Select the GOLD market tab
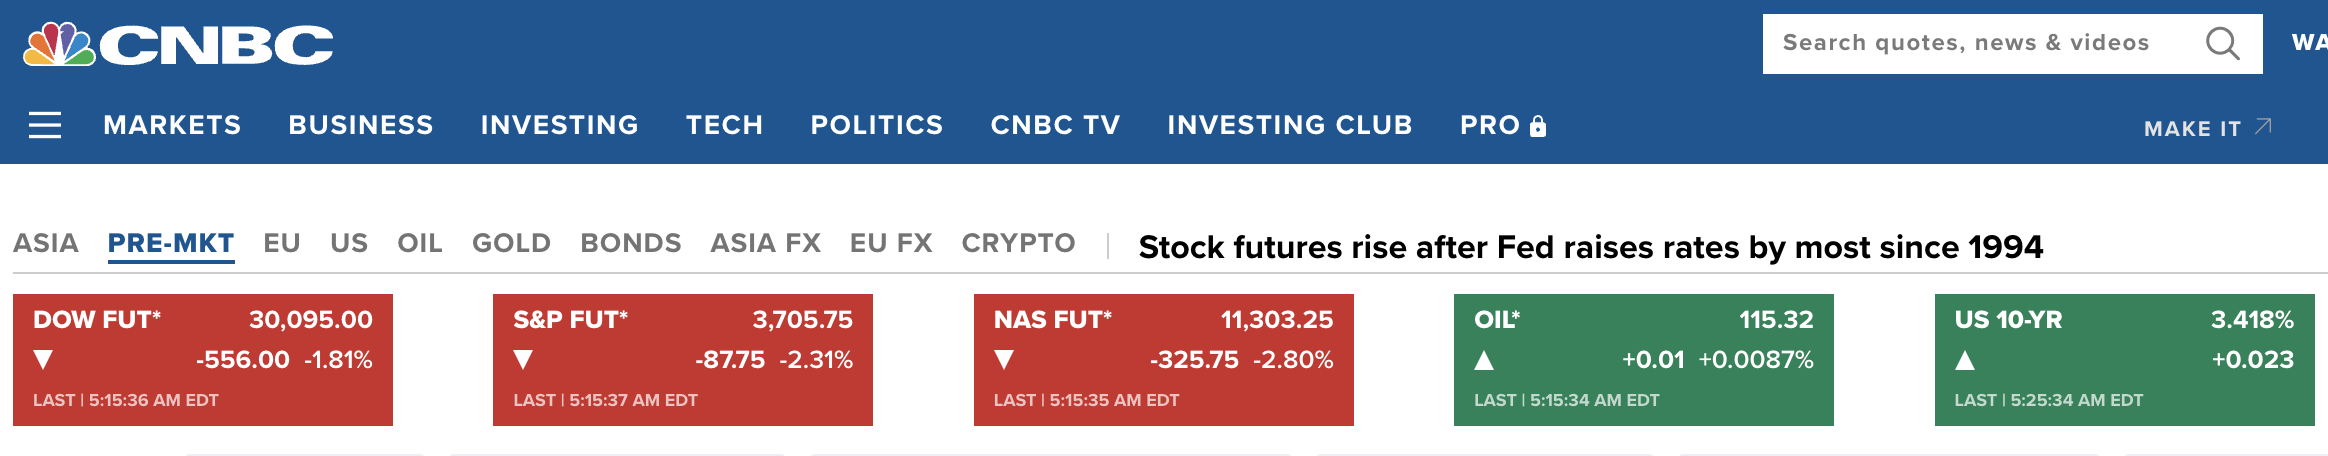The width and height of the screenshot is (2328, 456). tap(511, 243)
